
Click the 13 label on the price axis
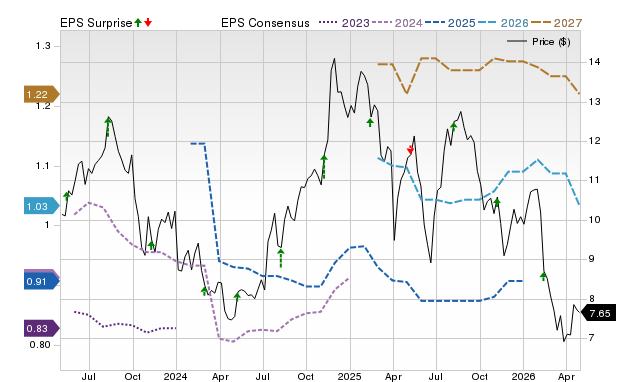point(594,102)
